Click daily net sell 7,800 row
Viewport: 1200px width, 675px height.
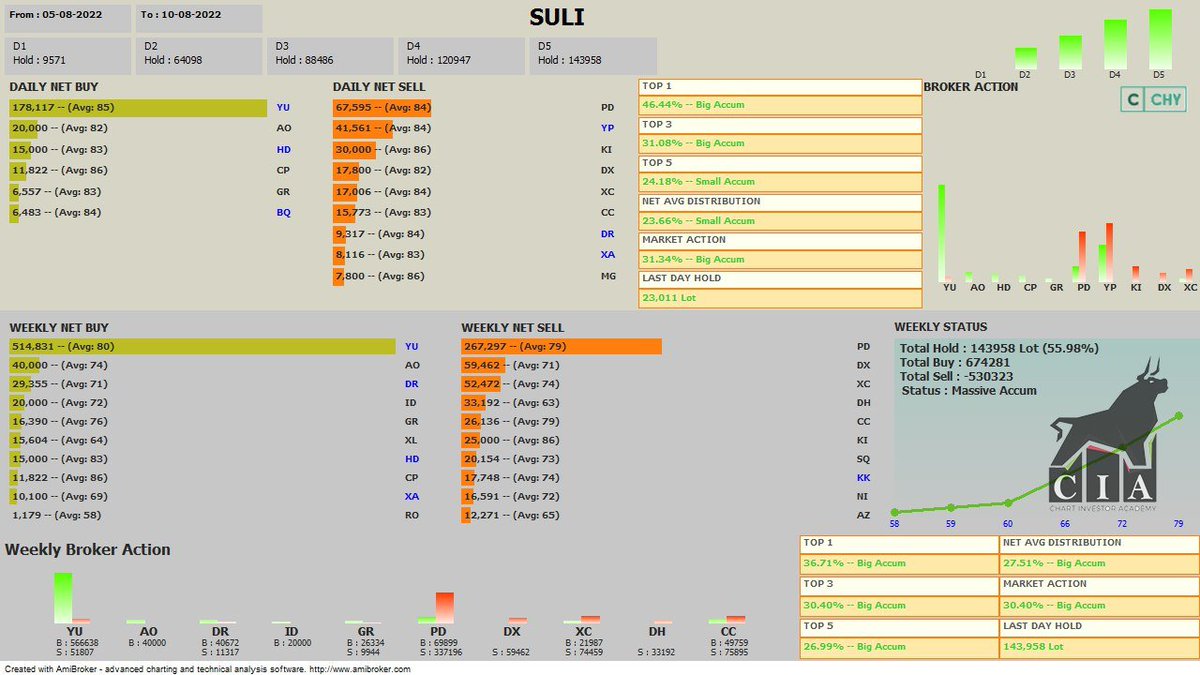(x=475, y=275)
